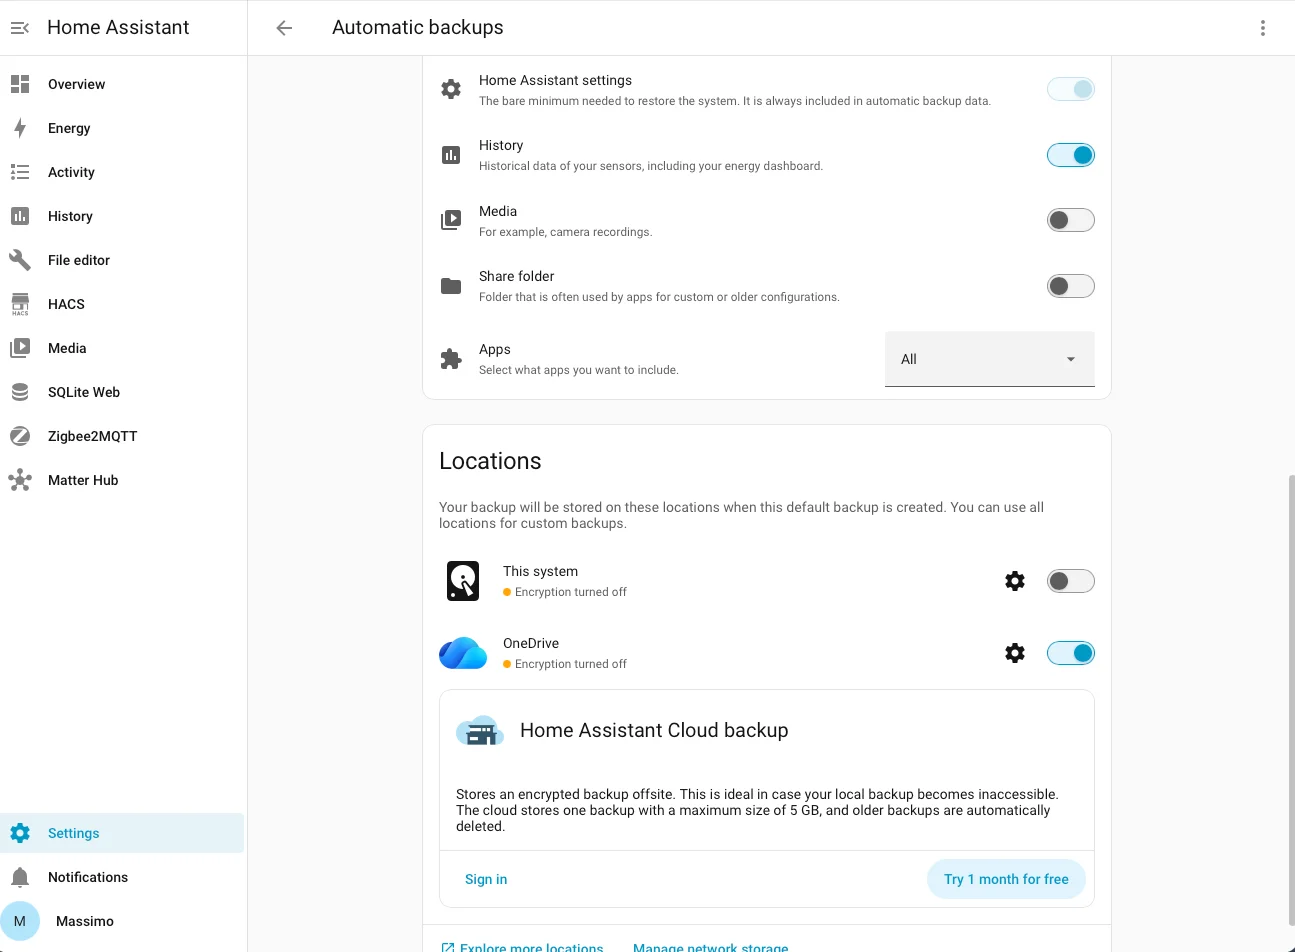
Task: Open the Massimo user profile avatar
Action: (x=20, y=921)
